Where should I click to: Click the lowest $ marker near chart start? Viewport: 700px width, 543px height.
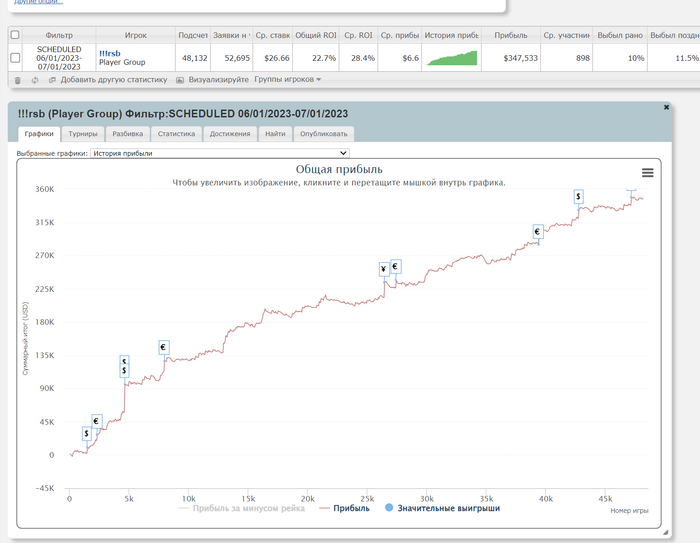coord(87,433)
